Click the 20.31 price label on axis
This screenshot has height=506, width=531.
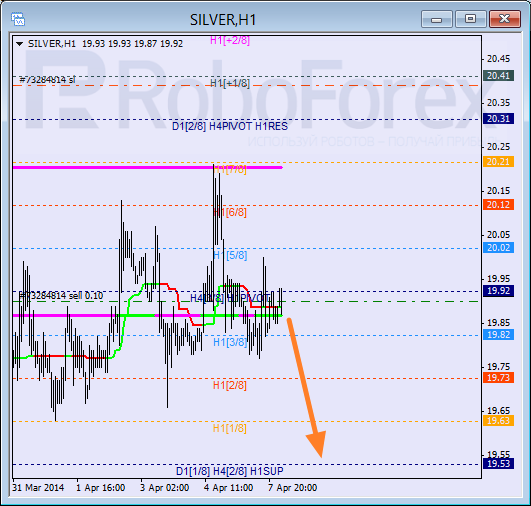click(x=498, y=119)
